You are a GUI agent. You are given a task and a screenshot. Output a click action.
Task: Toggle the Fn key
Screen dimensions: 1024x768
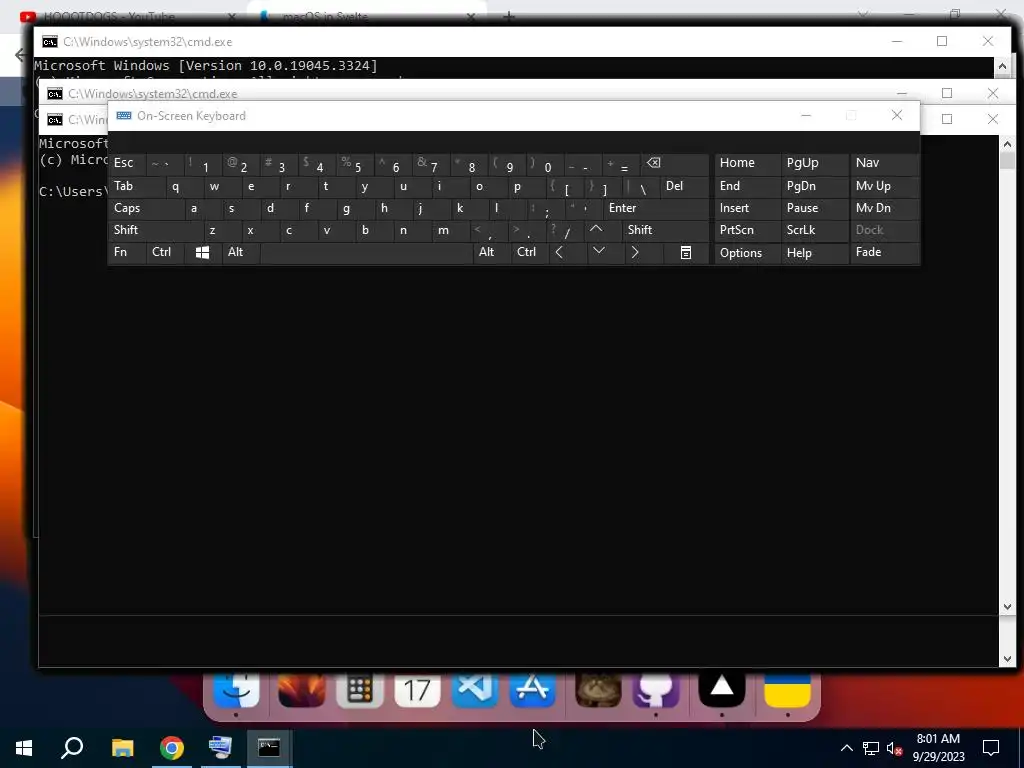(127, 252)
